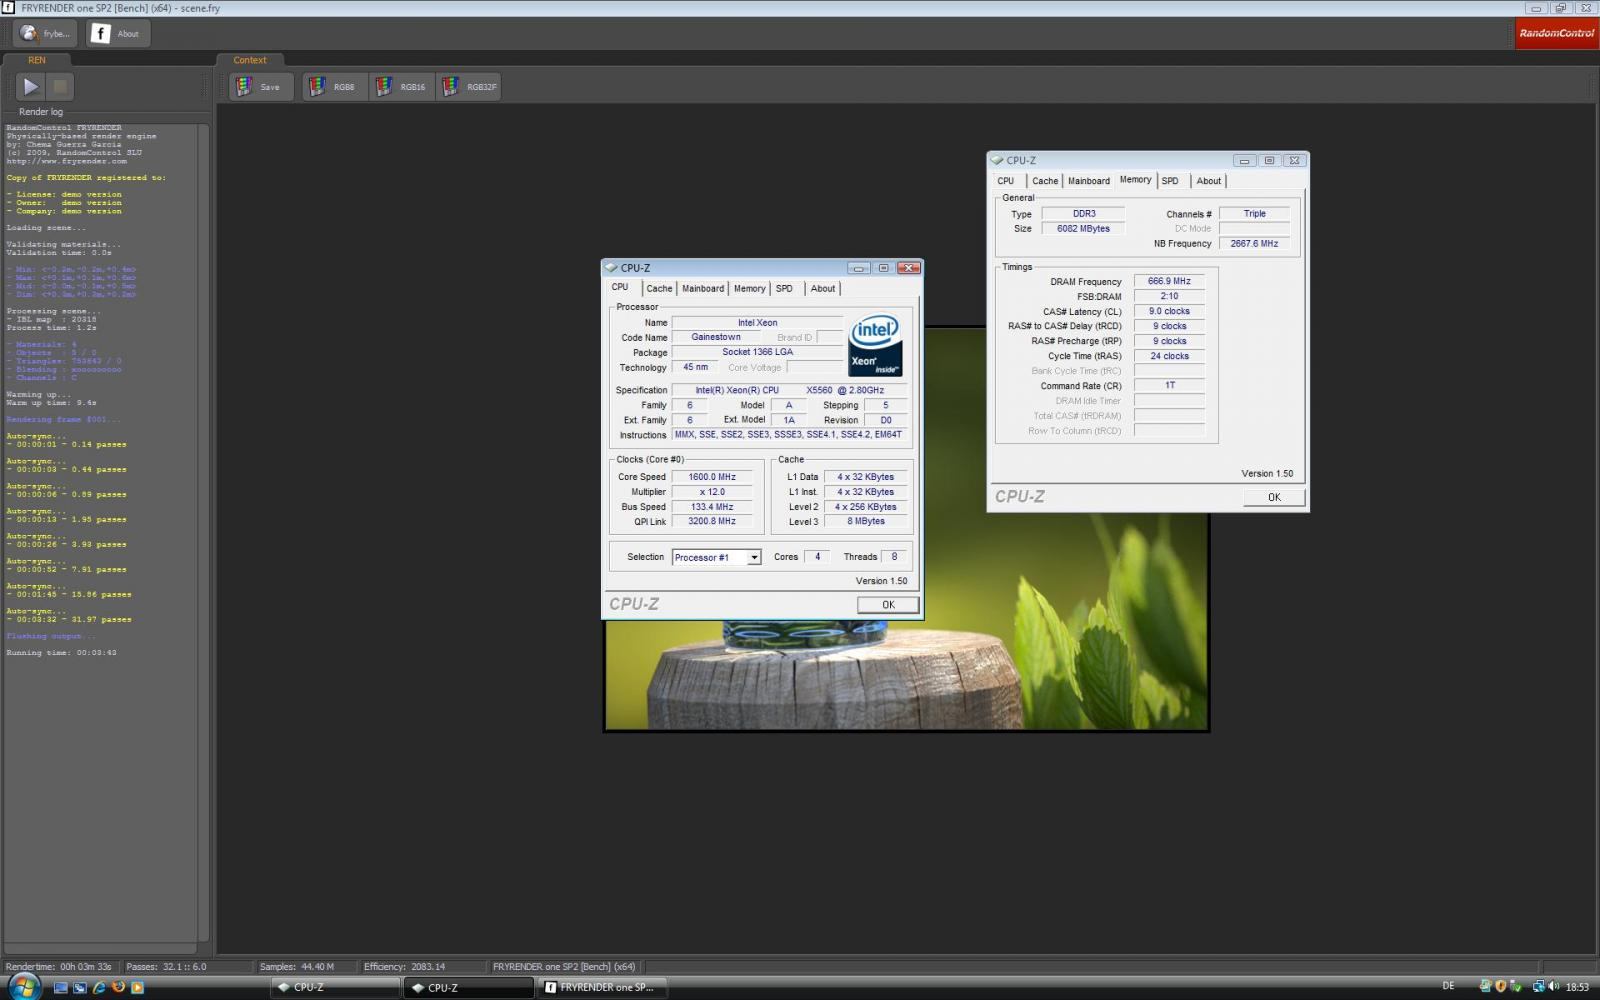This screenshot has width=1600, height=1000.
Task: Open Mainboard tab in Memory CPU-Z window
Action: (1089, 181)
